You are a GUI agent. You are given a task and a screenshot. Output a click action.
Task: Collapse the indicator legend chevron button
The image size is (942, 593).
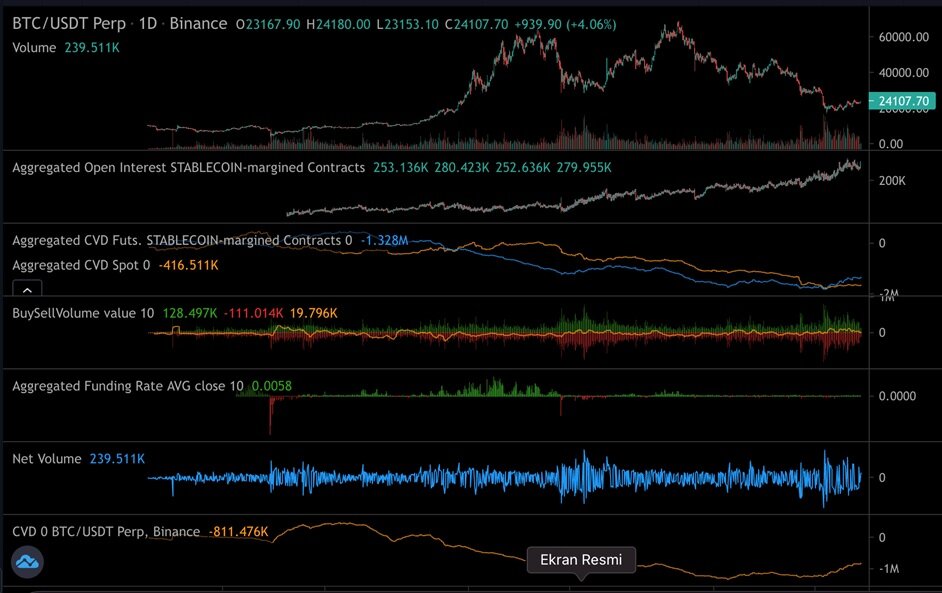pyautogui.click(x=27, y=289)
